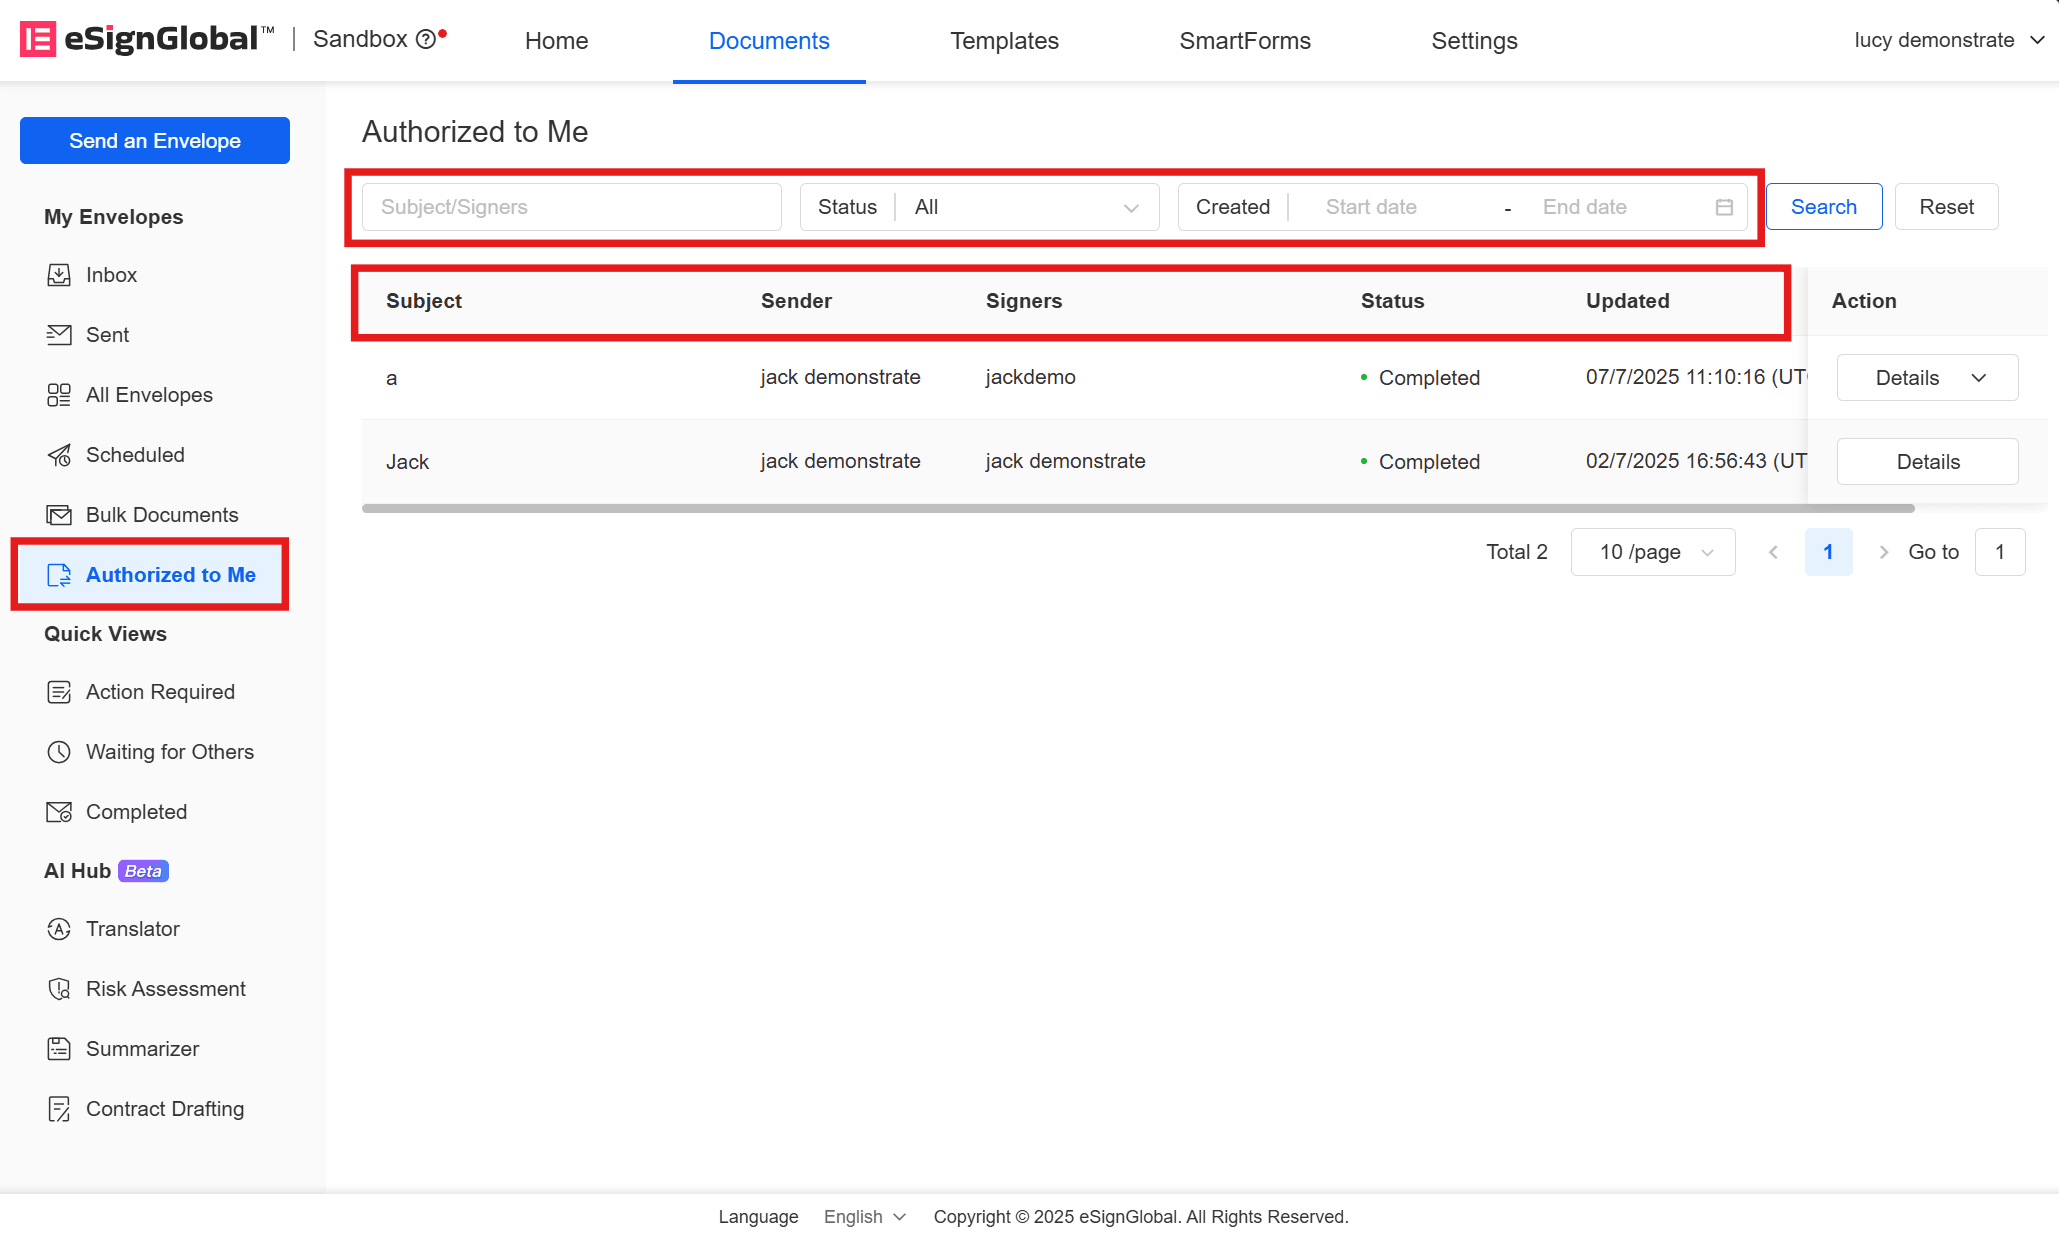Click the Contract Drafting icon
The width and height of the screenshot is (2059, 1234).
(x=59, y=1109)
